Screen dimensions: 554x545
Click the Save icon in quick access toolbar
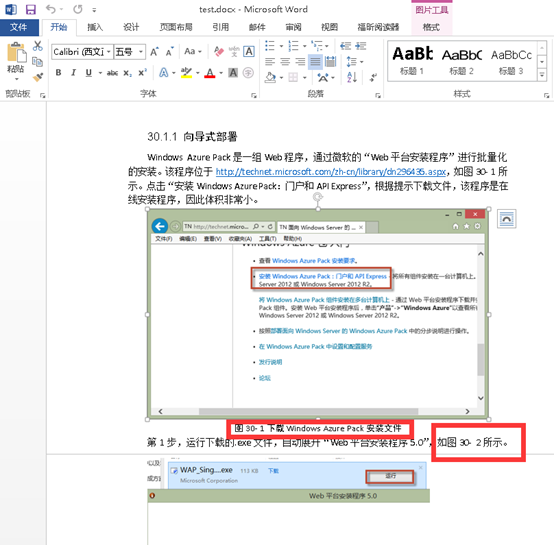31,10
